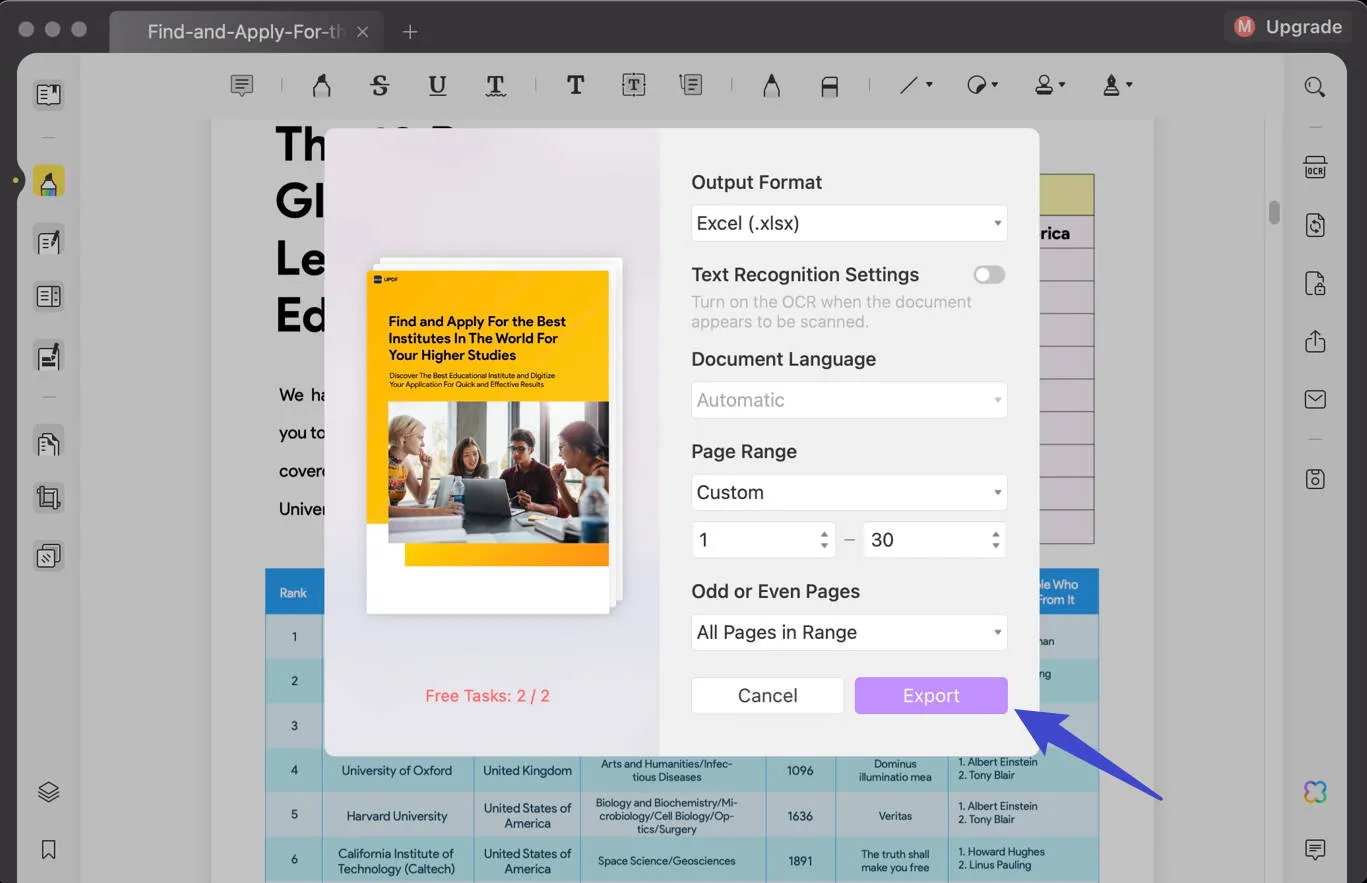Screen dimensions: 1367x883
Task: Open the Share upload icon
Action: (x=1315, y=342)
